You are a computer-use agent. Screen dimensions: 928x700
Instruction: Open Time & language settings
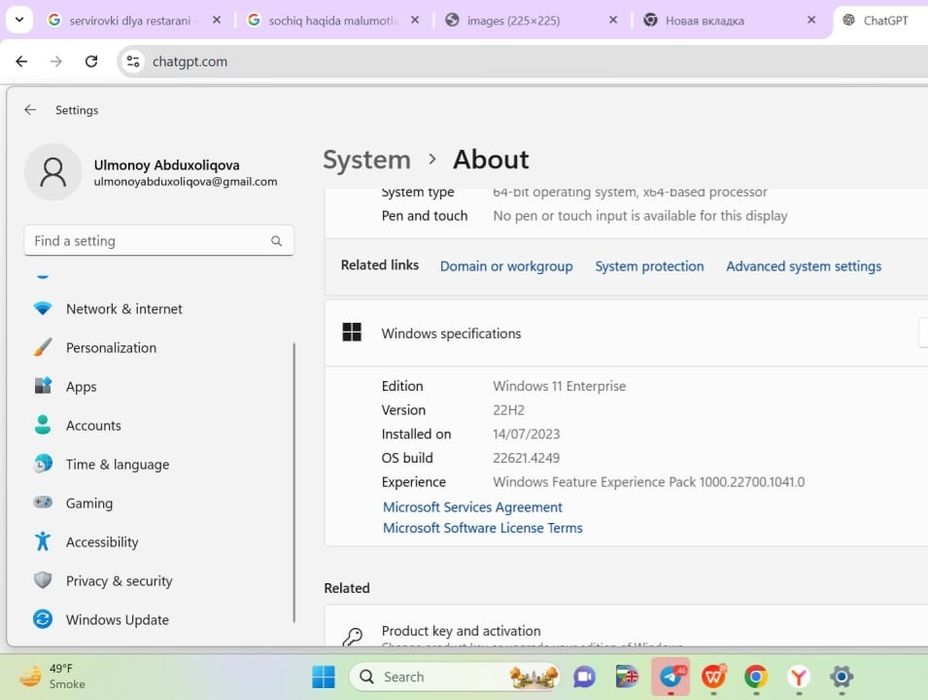[117, 464]
